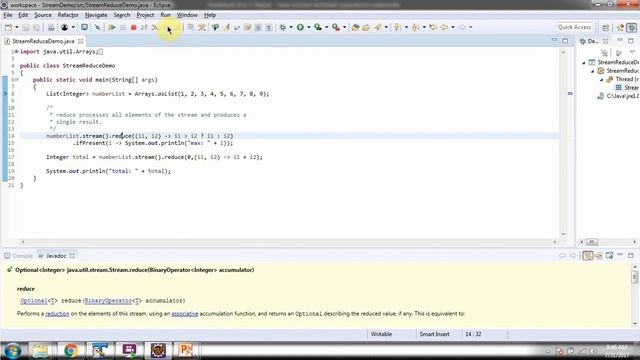Close the Javadoc tab with X
The height and width of the screenshot is (360, 640).
pos(72,256)
